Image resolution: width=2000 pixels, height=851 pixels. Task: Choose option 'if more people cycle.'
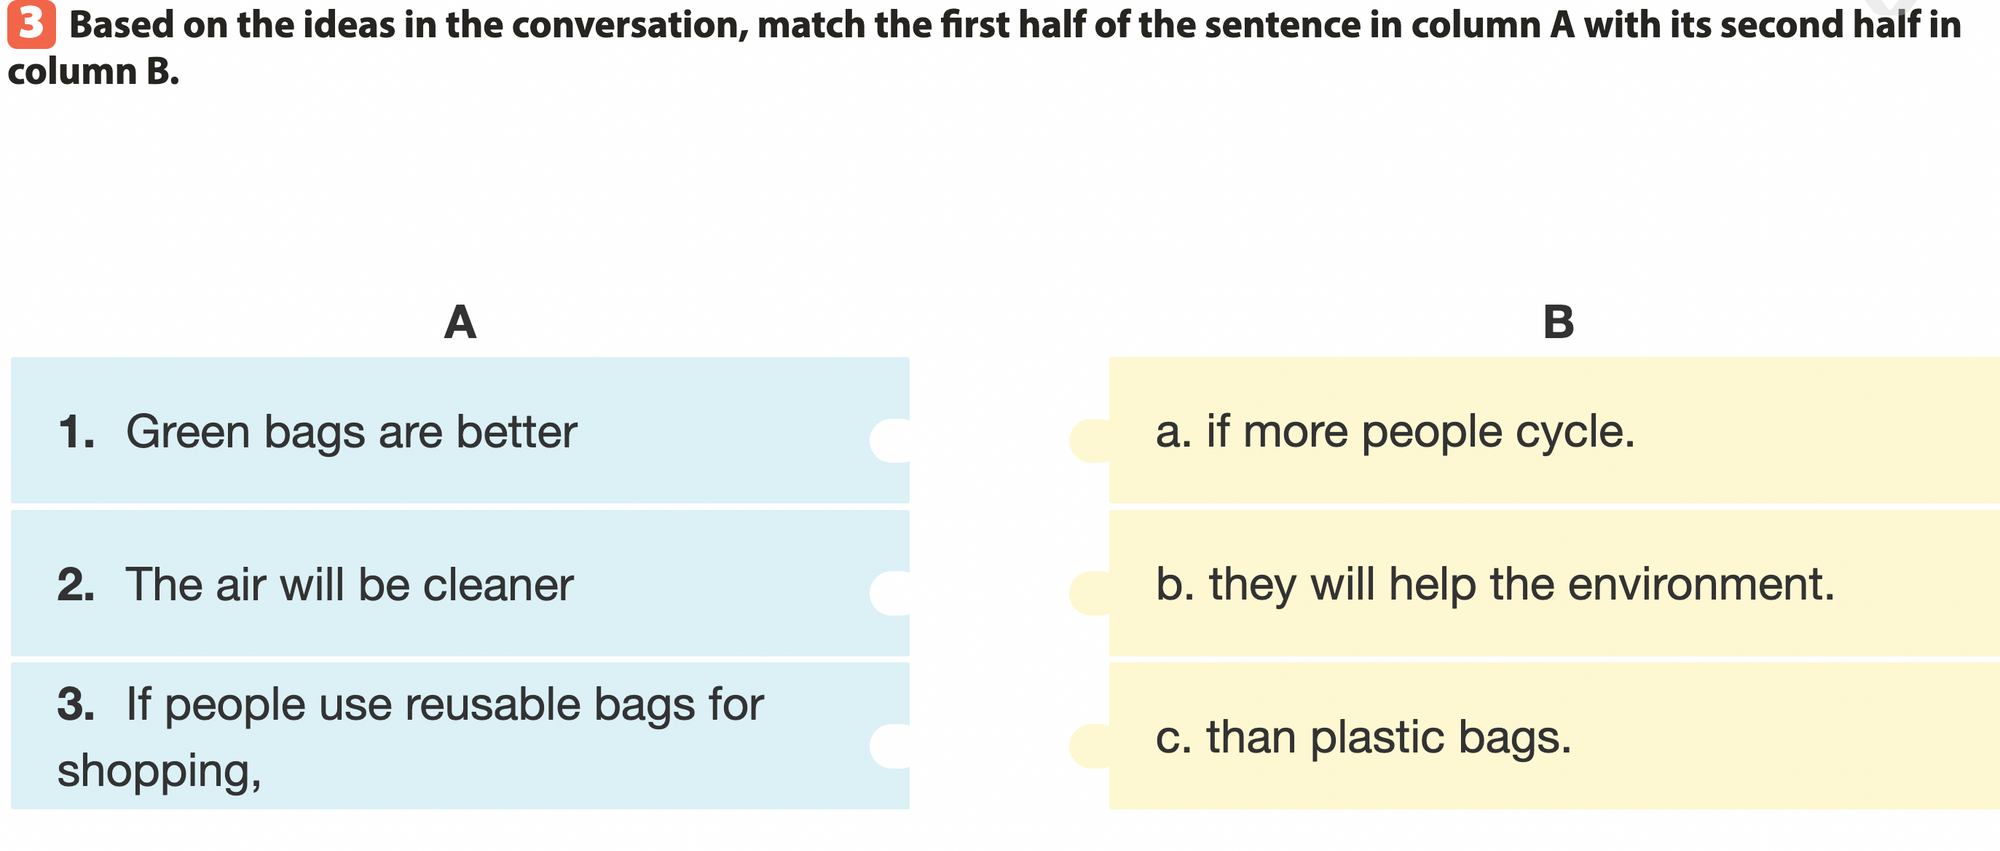[1420, 432]
